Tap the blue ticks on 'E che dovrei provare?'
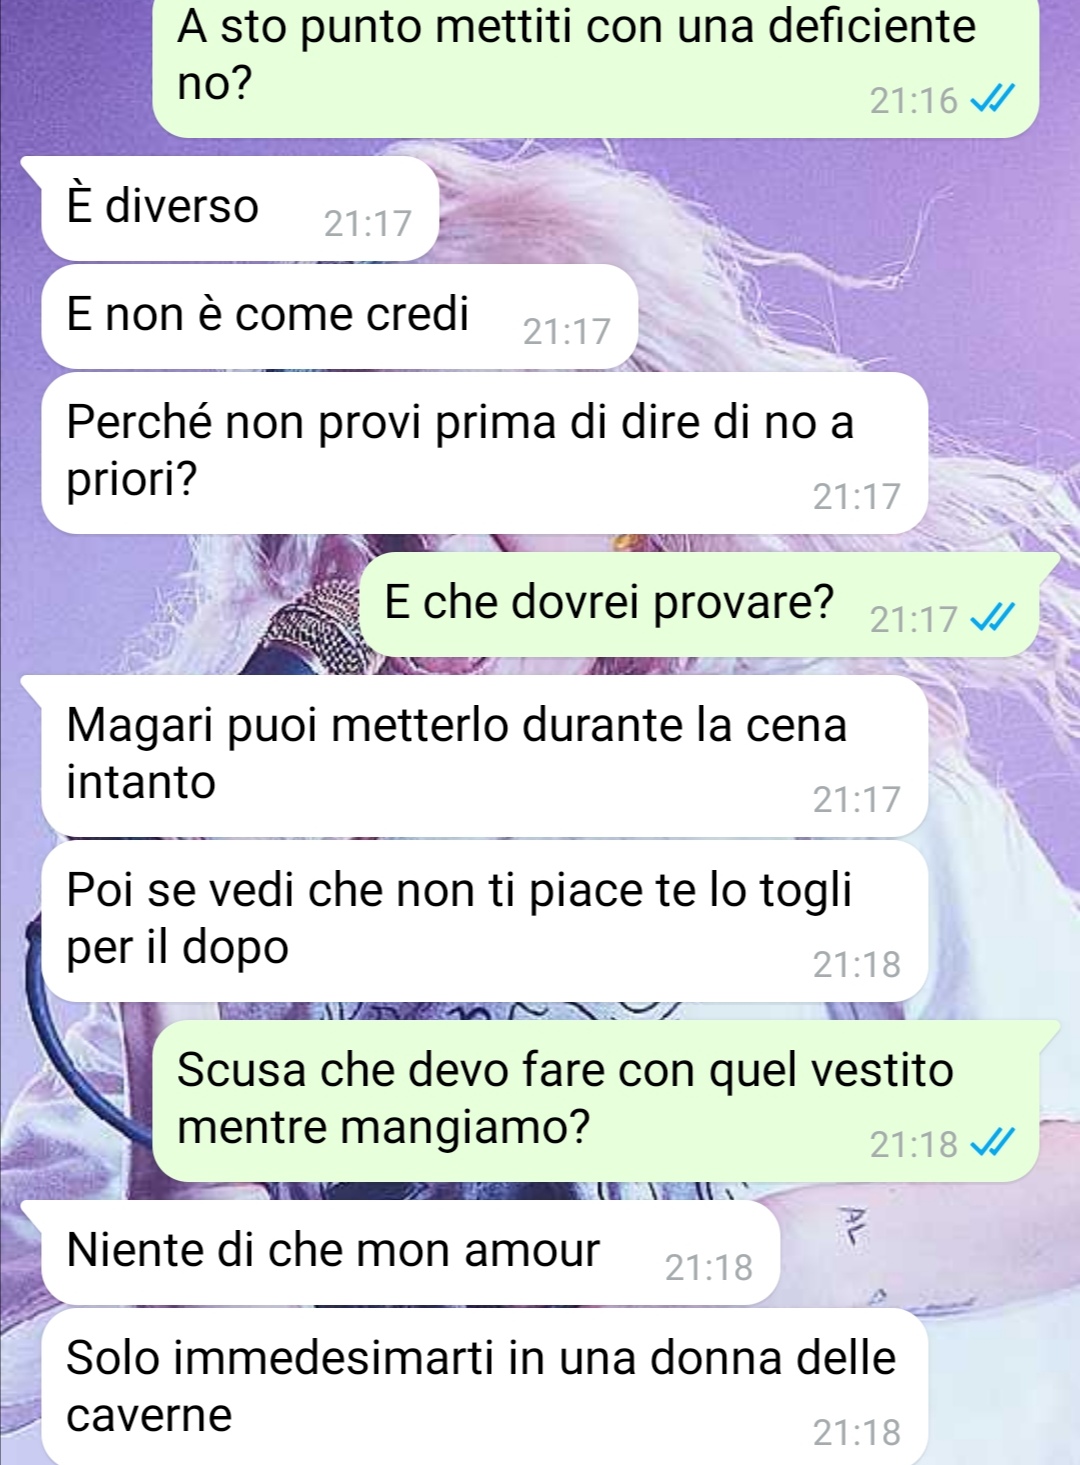1080x1465 pixels. click(993, 619)
